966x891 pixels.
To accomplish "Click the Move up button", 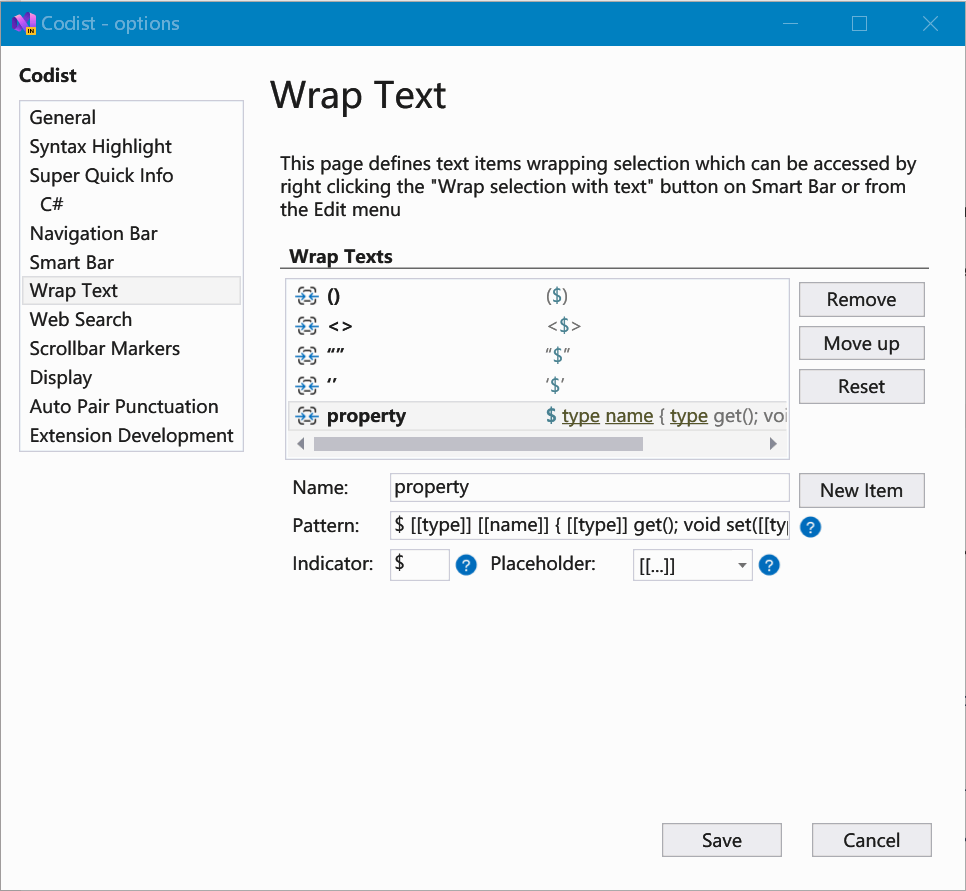I will tap(861, 343).
